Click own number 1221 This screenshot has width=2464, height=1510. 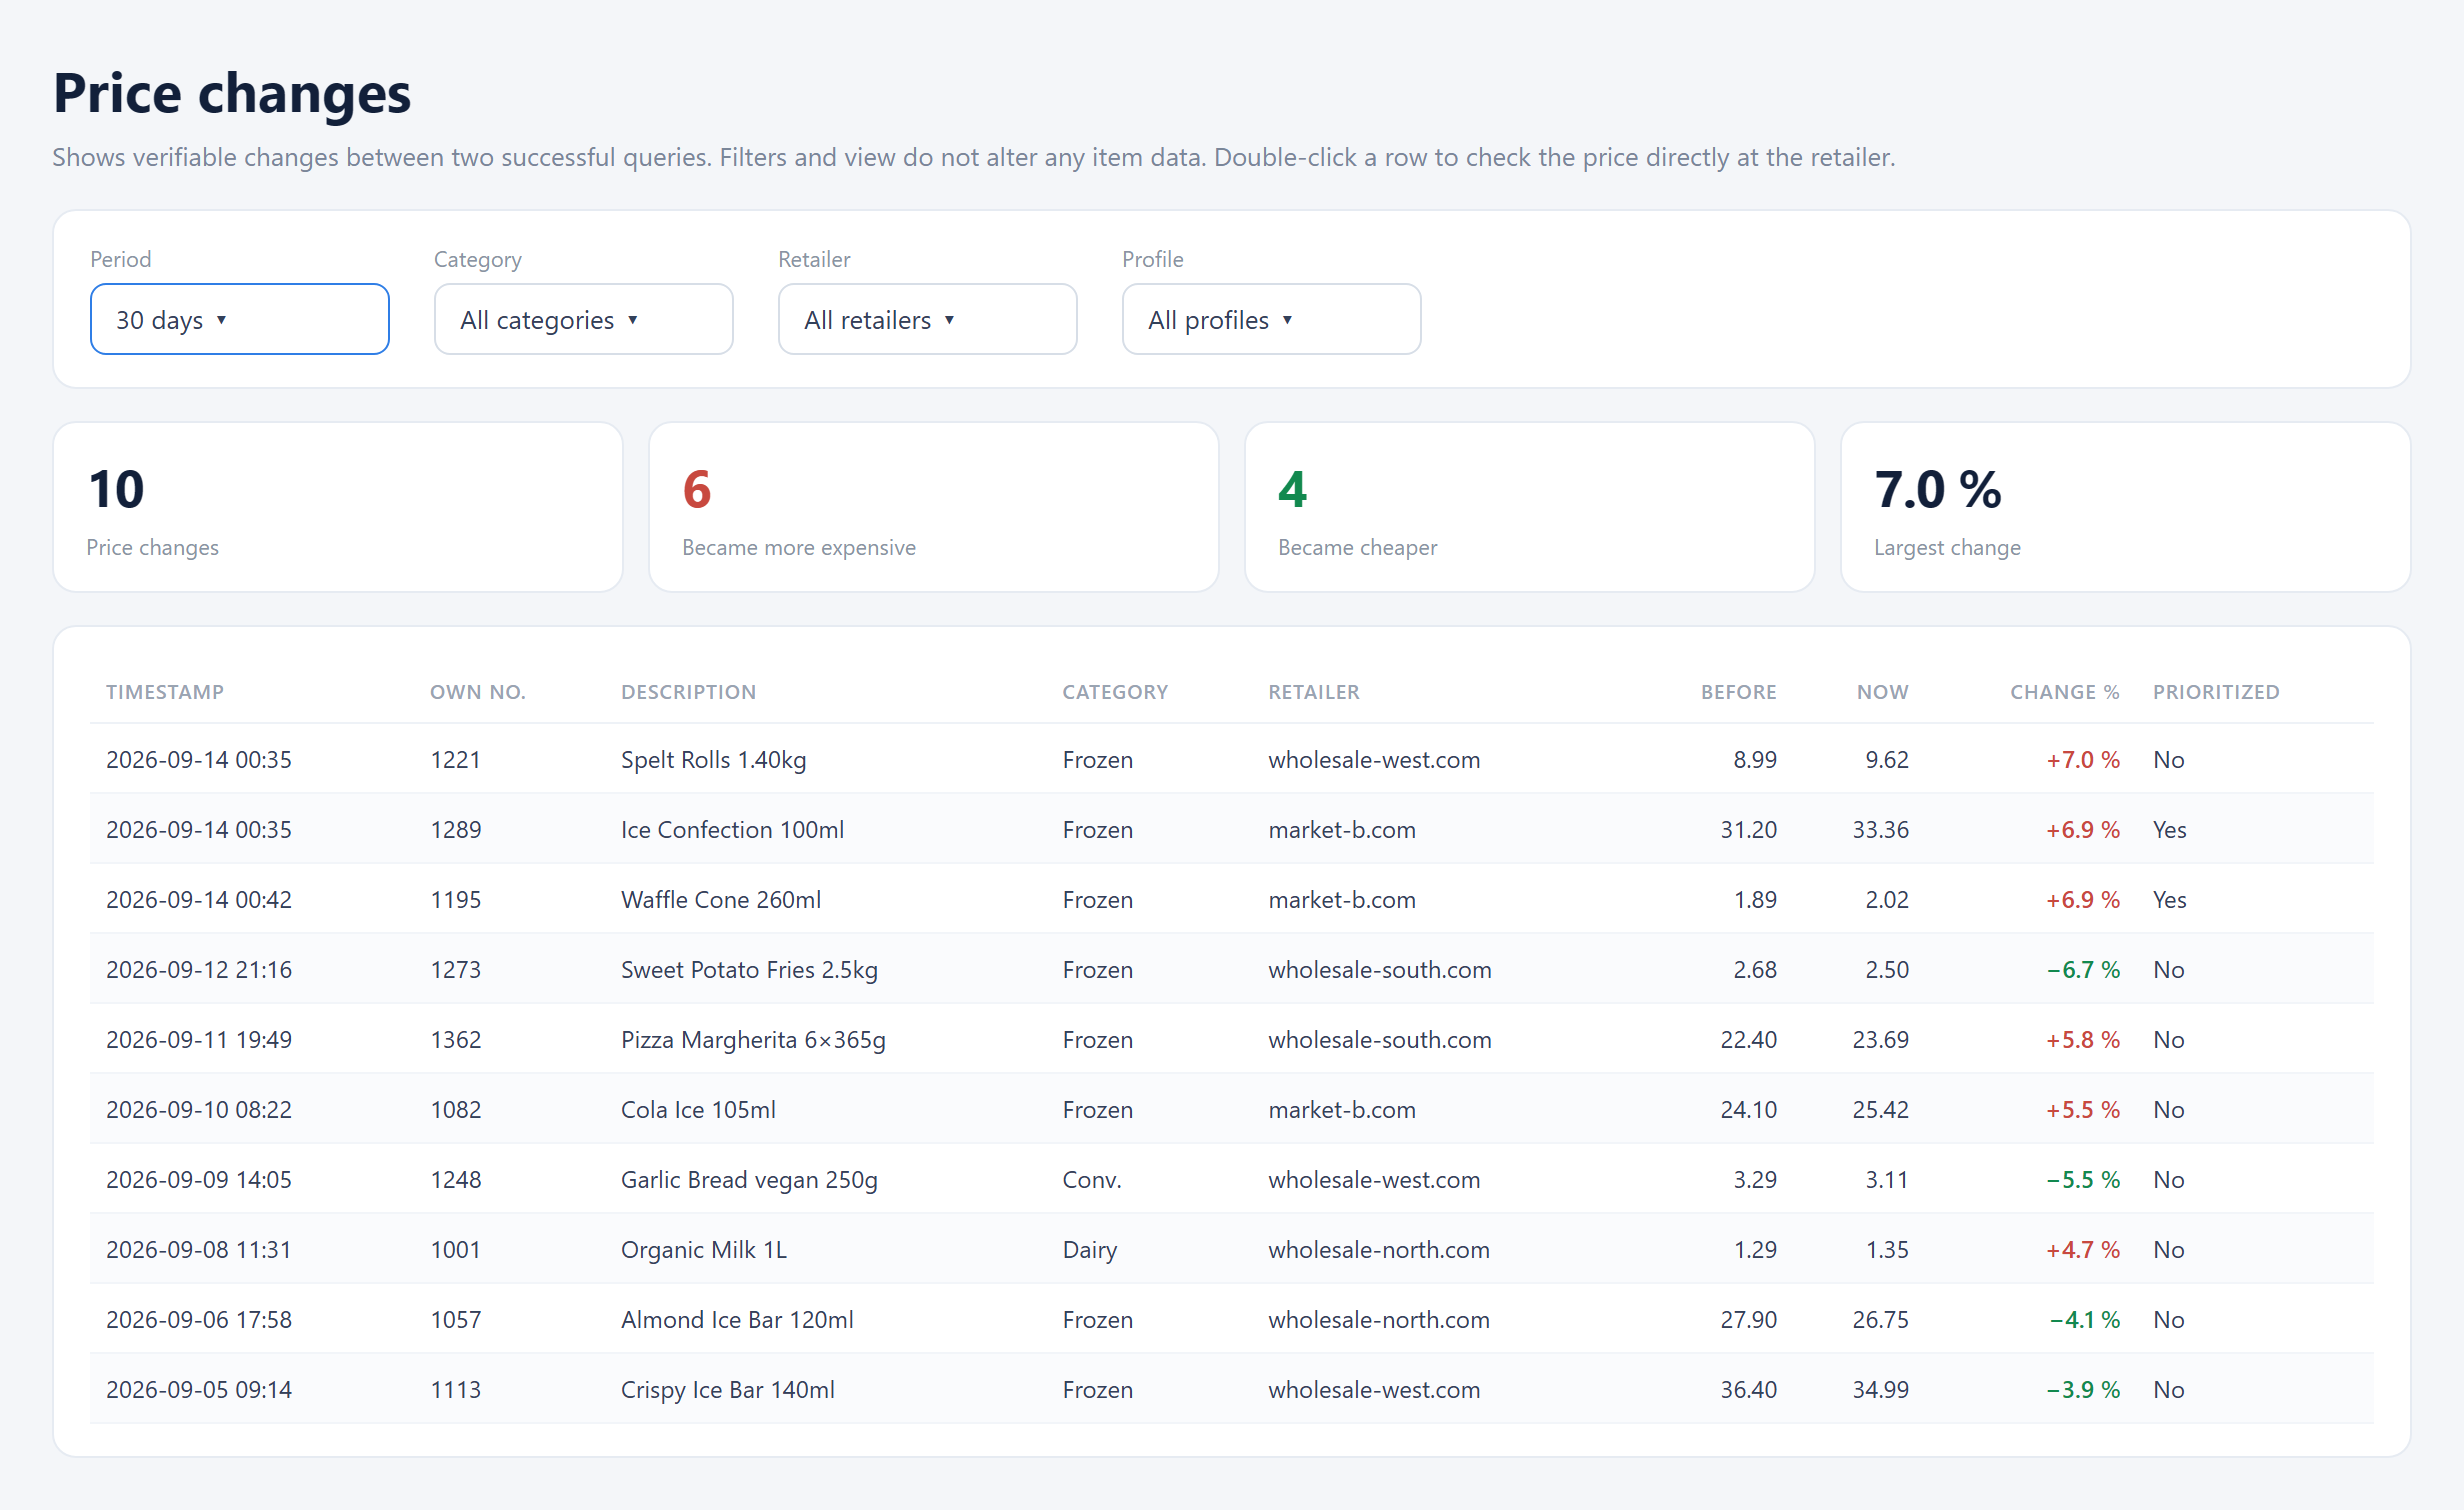[455, 759]
